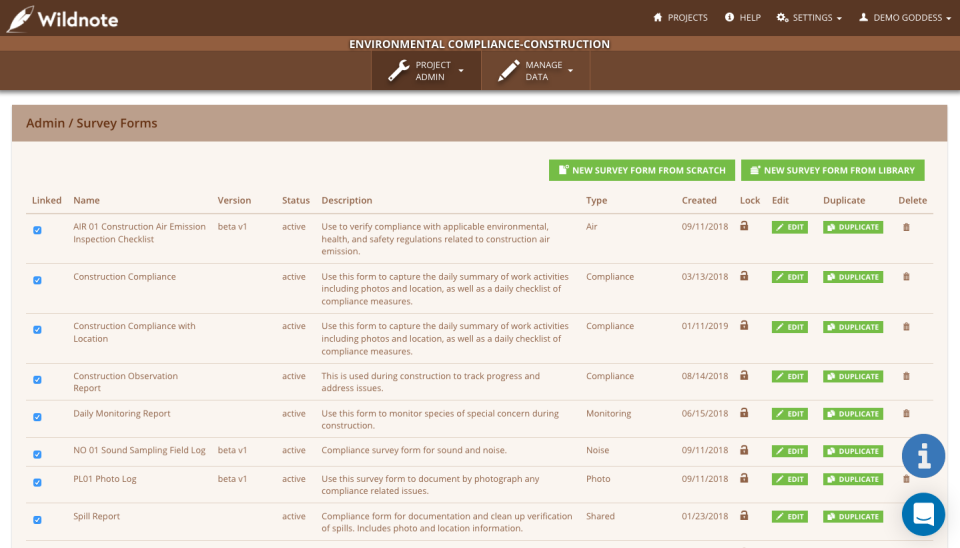The image size is (960, 548).
Task: Open the Help menu item
Action: [743, 18]
